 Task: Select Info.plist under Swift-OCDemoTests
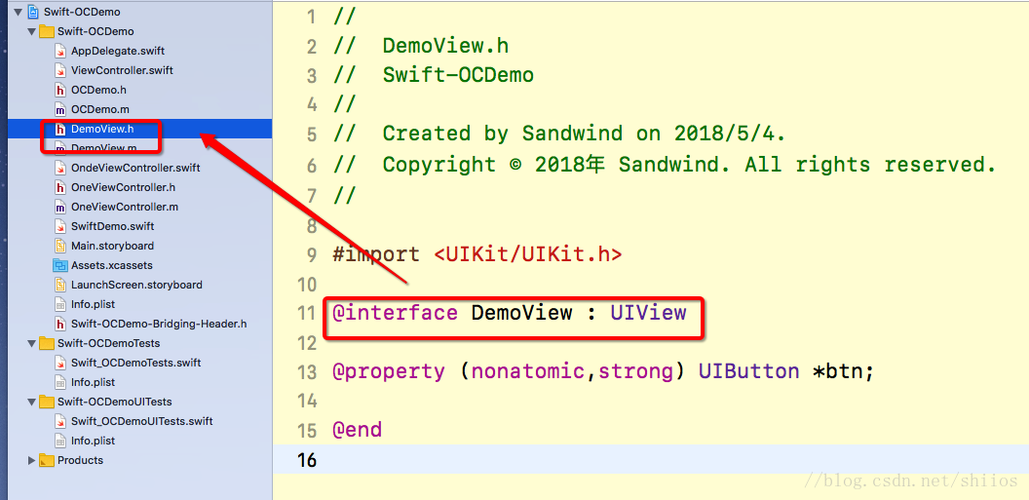point(93,382)
